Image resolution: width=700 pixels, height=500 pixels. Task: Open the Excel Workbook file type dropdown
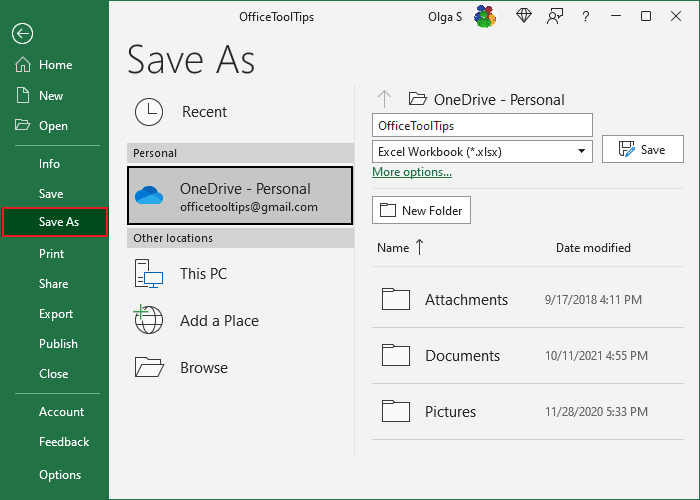[x=482, y=152]
